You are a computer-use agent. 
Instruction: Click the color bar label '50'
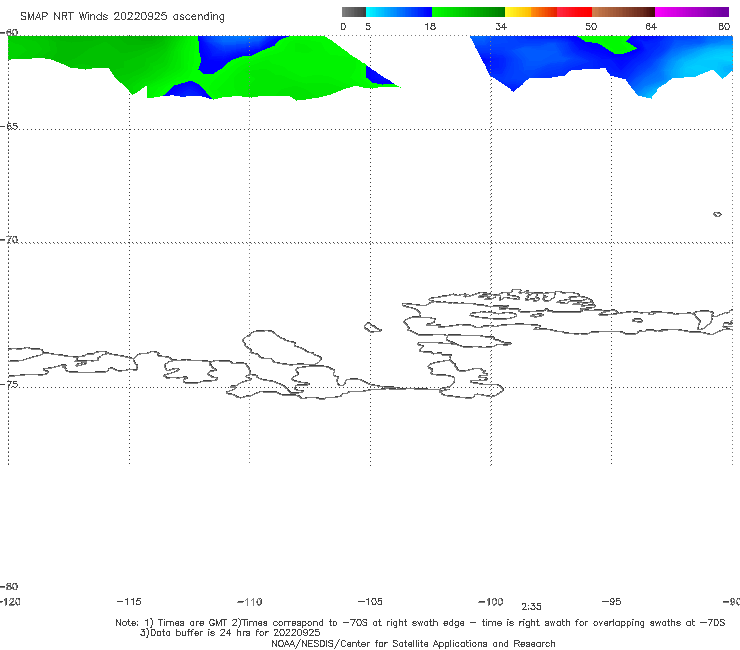[591, 26]
